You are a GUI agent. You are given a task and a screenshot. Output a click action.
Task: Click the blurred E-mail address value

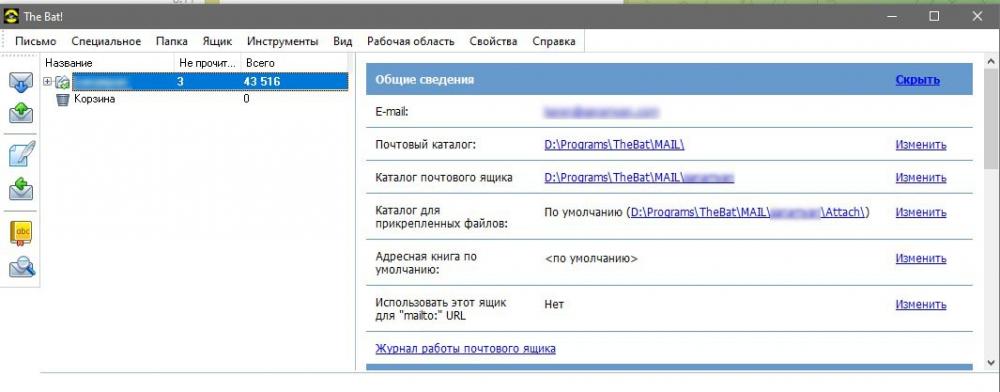point(601,112)
